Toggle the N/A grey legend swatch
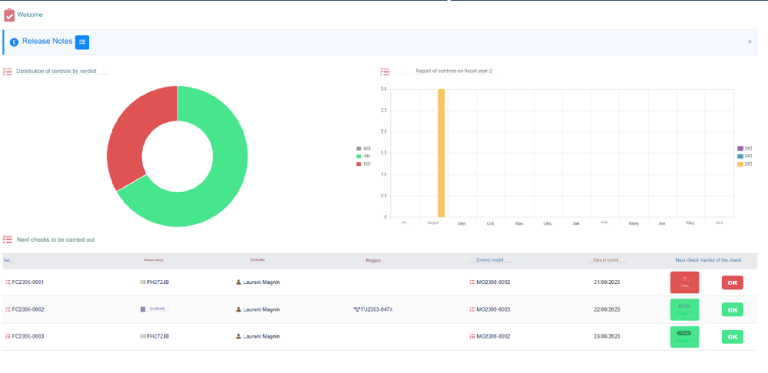The image size is (768, 373). [x=359, y=148]
